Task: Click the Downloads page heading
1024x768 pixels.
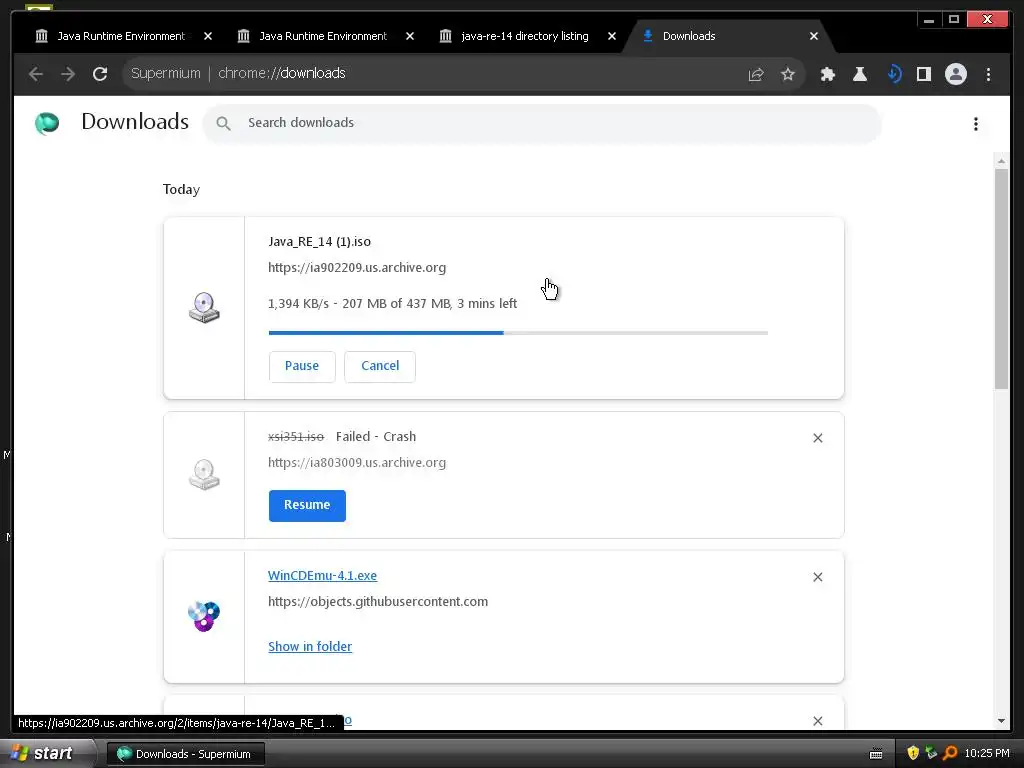Action: point(135,122)
